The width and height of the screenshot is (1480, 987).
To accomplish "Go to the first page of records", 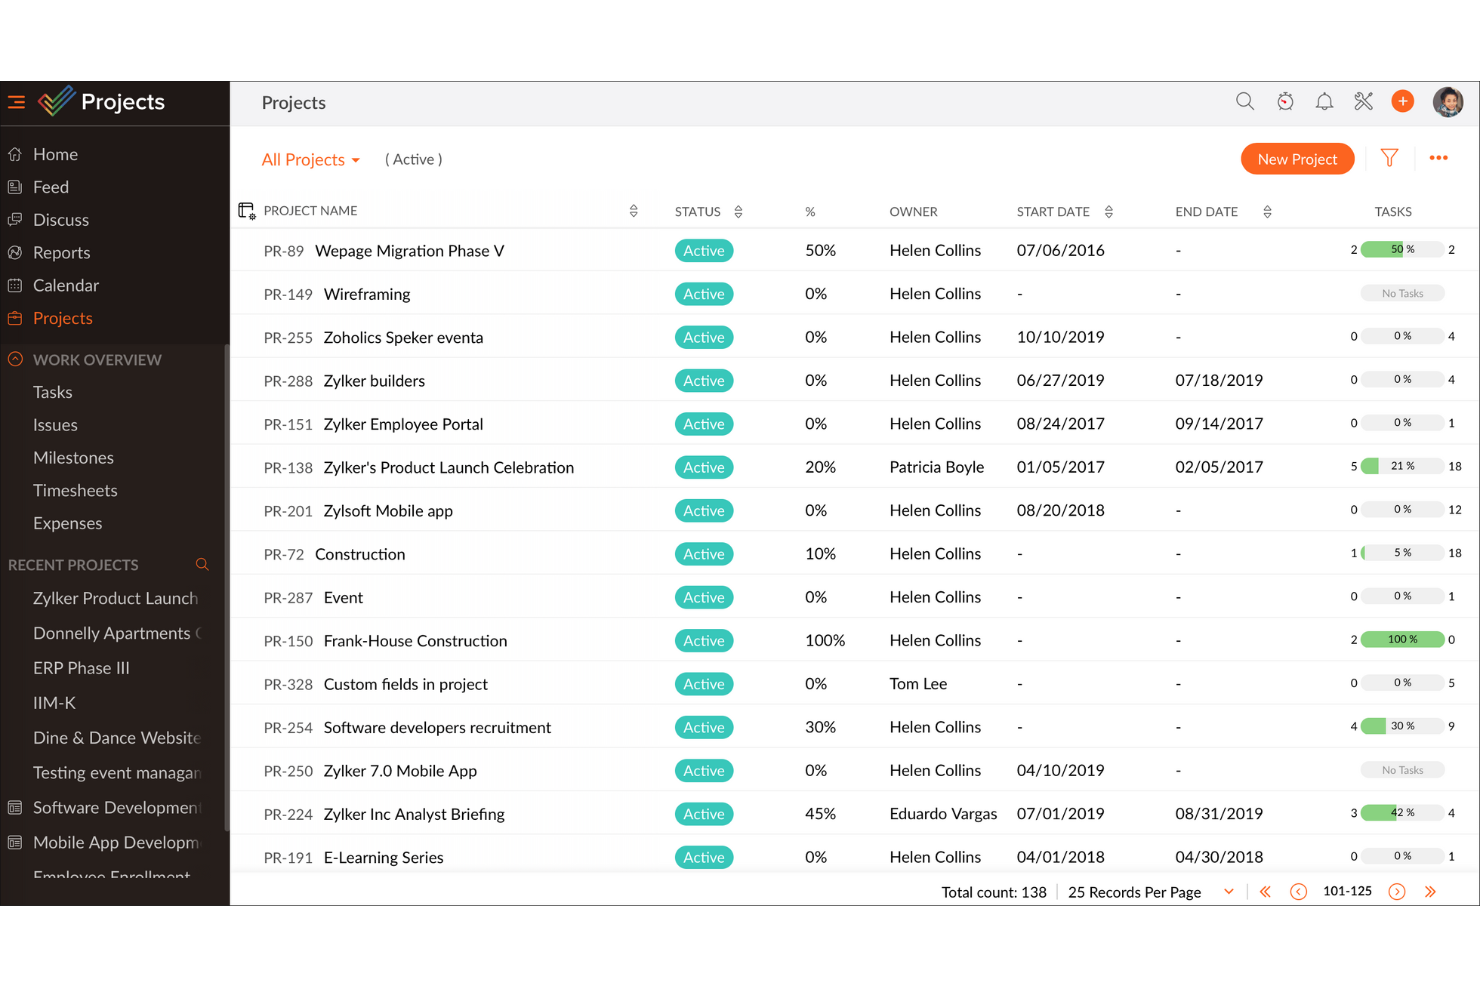I will 1265,892.
